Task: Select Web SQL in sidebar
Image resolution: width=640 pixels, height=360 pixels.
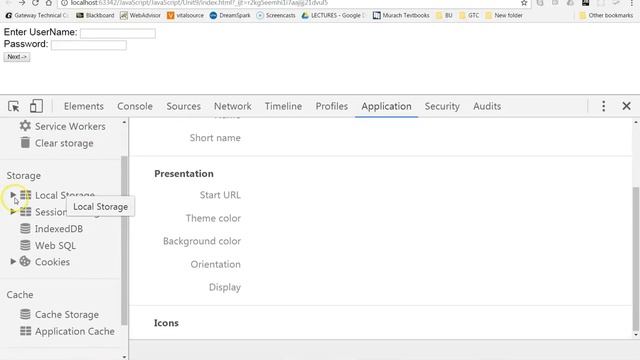Action: point(55,246)
